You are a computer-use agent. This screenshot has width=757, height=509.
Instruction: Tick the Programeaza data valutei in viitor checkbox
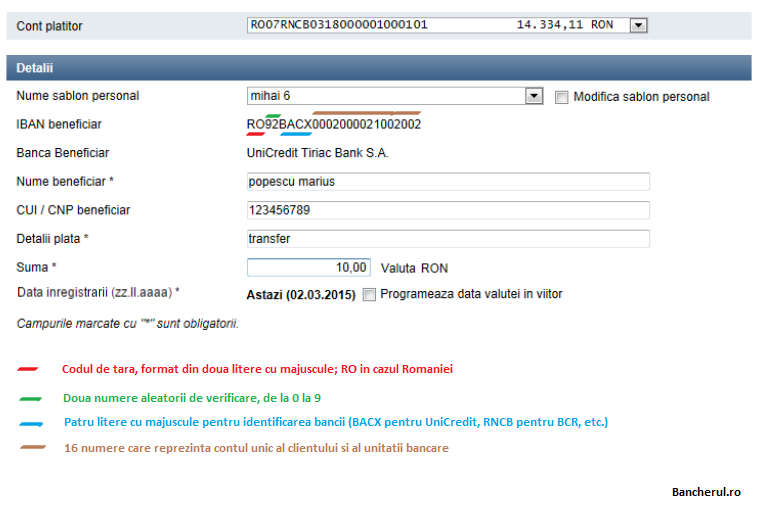coord(369,295)
